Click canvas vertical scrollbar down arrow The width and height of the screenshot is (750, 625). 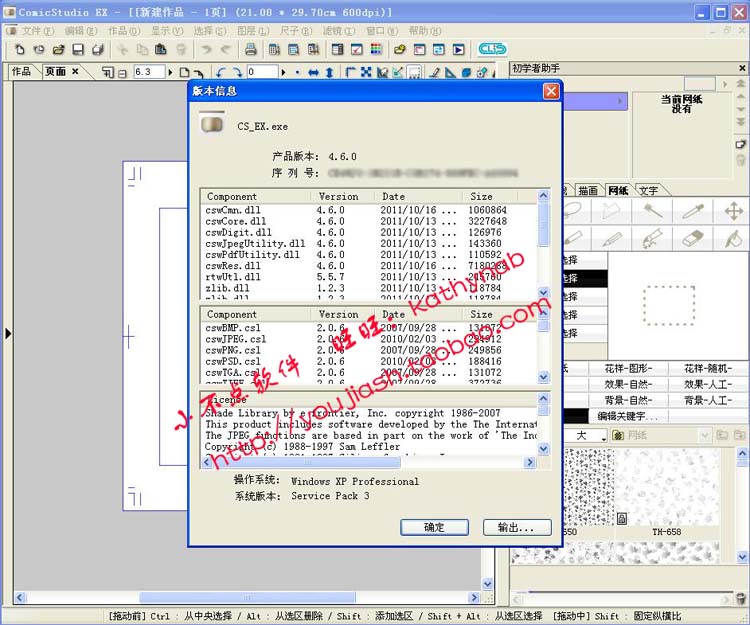[x=487, y=584]
